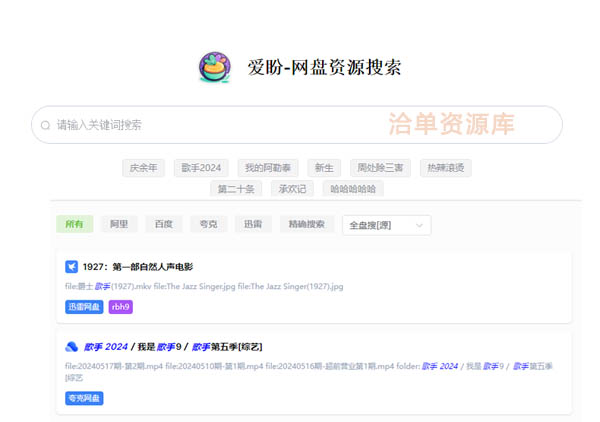Click the 爱盼 bowl logo icon
Screen dimensions: 600x422
(x=215, y=67)
